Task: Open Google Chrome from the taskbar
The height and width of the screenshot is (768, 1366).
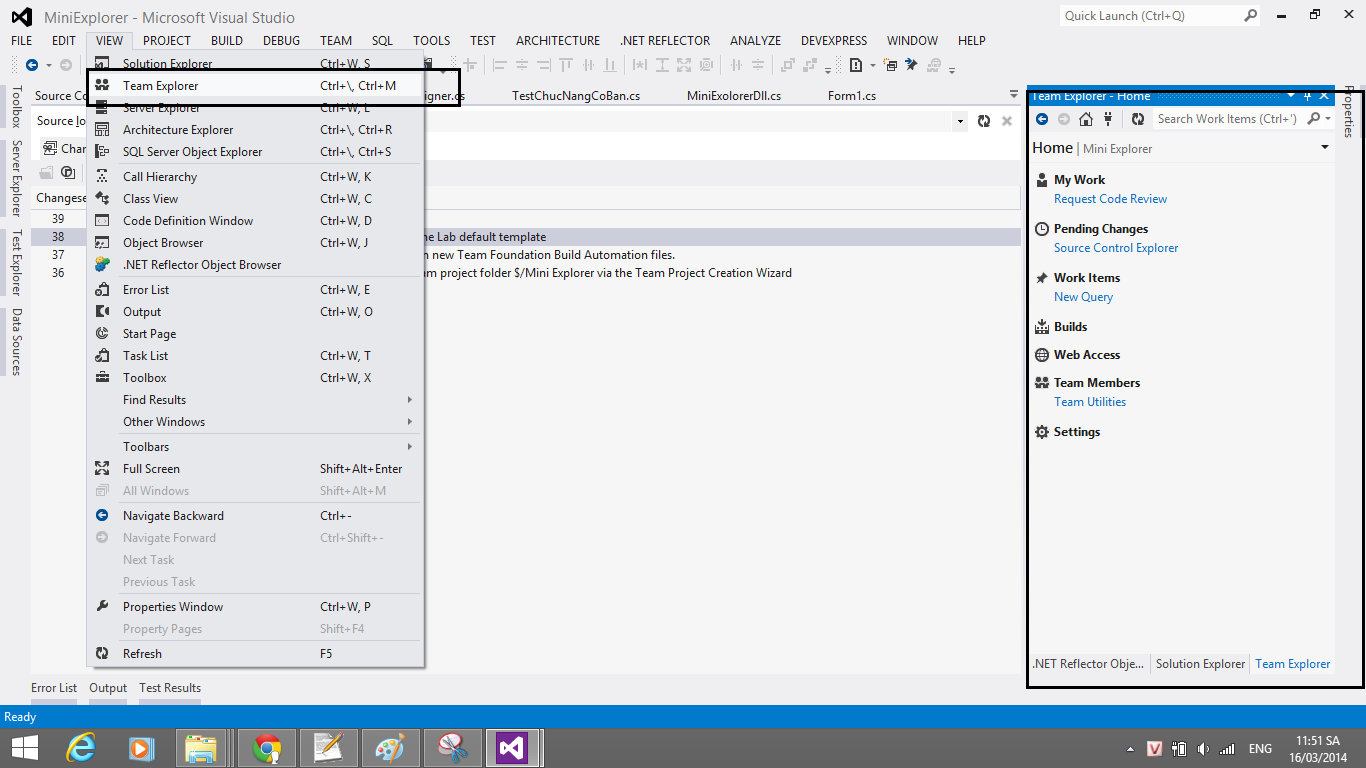Action: tap(267, 748)
